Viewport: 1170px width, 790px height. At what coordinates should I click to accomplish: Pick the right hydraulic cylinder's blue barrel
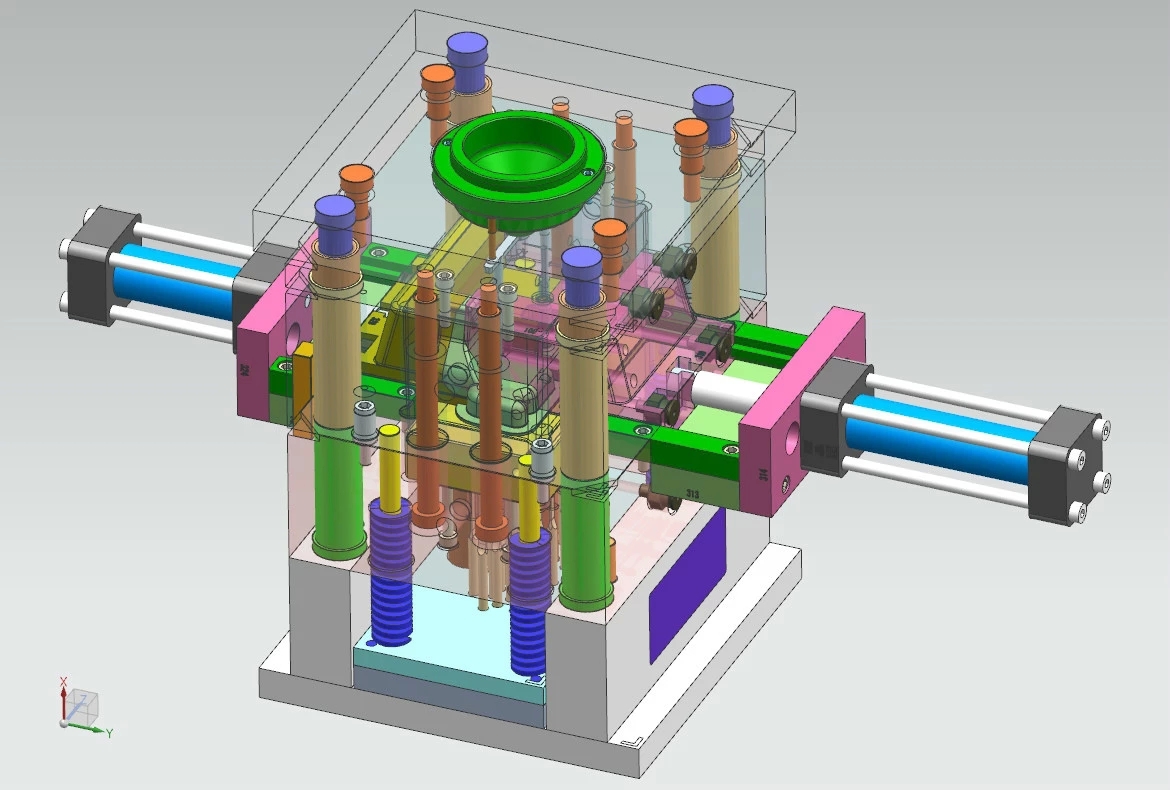pos(942,438)
